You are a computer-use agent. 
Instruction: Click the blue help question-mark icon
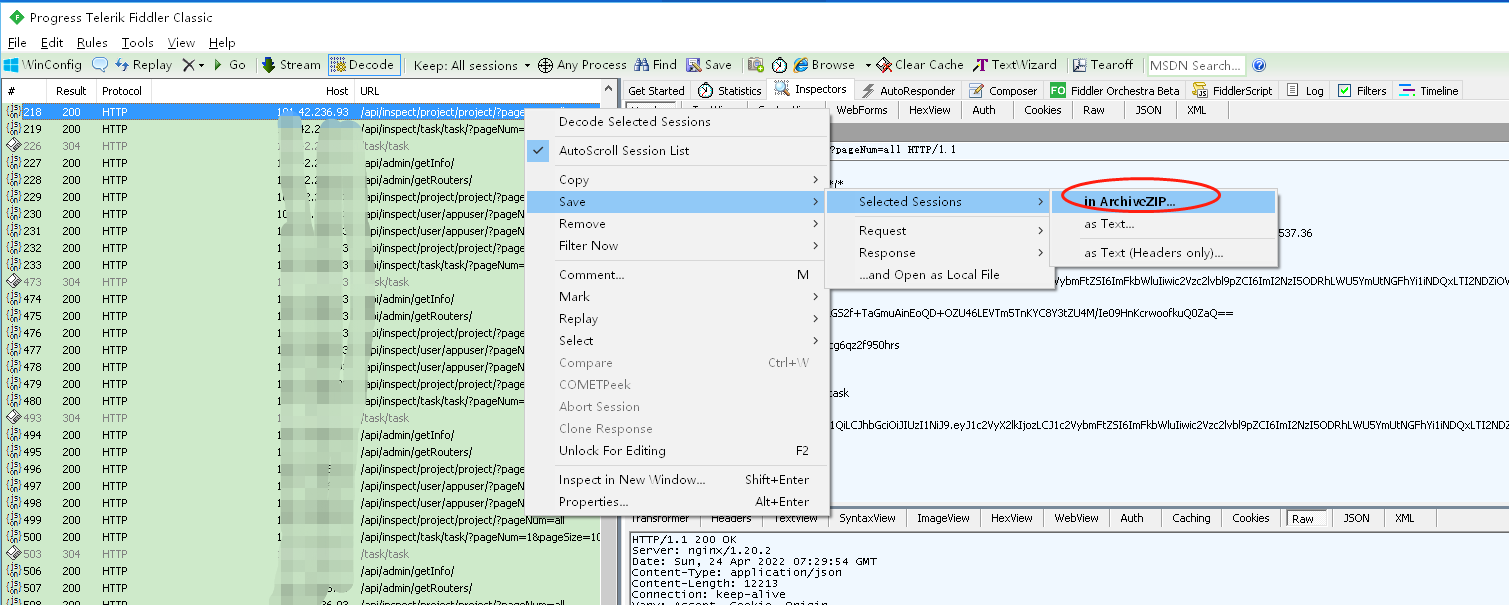click(x=1259, y=65)
